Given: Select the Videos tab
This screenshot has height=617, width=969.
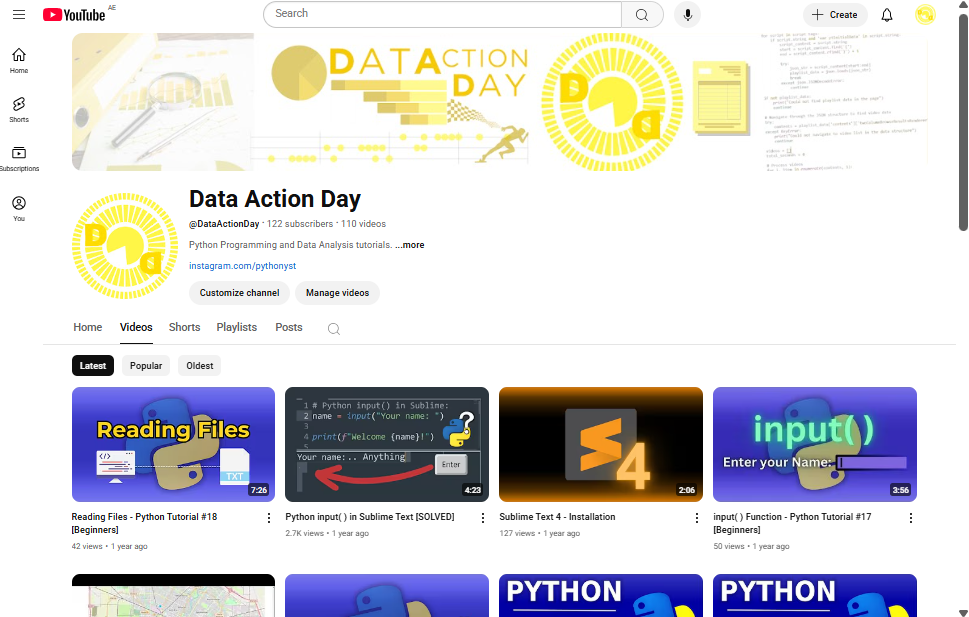Looking at the screenshot, I should click(136, 327).
